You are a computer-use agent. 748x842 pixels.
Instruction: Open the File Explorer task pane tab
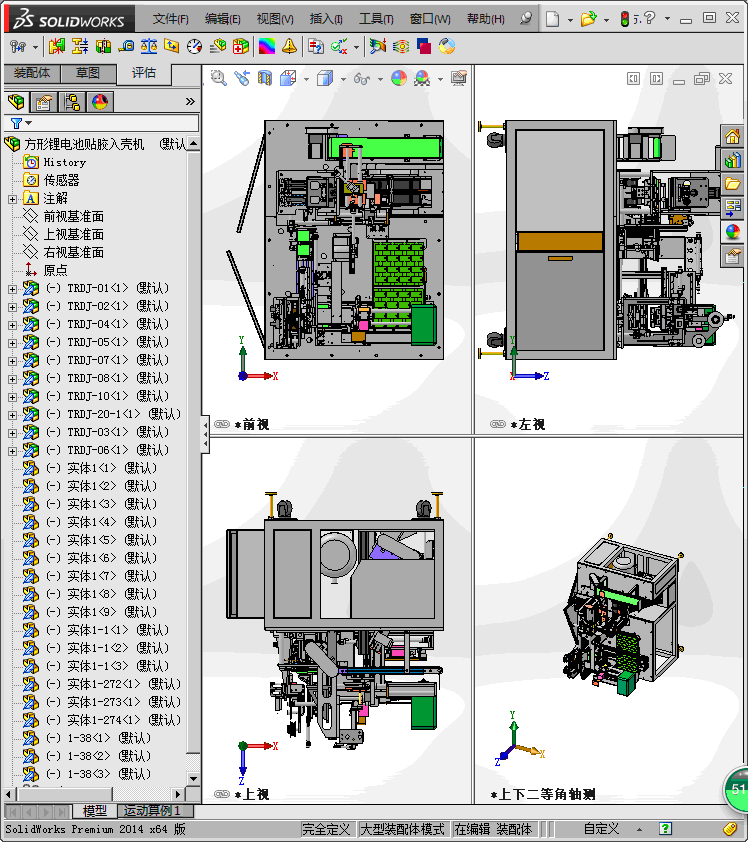tap(733, 184)
